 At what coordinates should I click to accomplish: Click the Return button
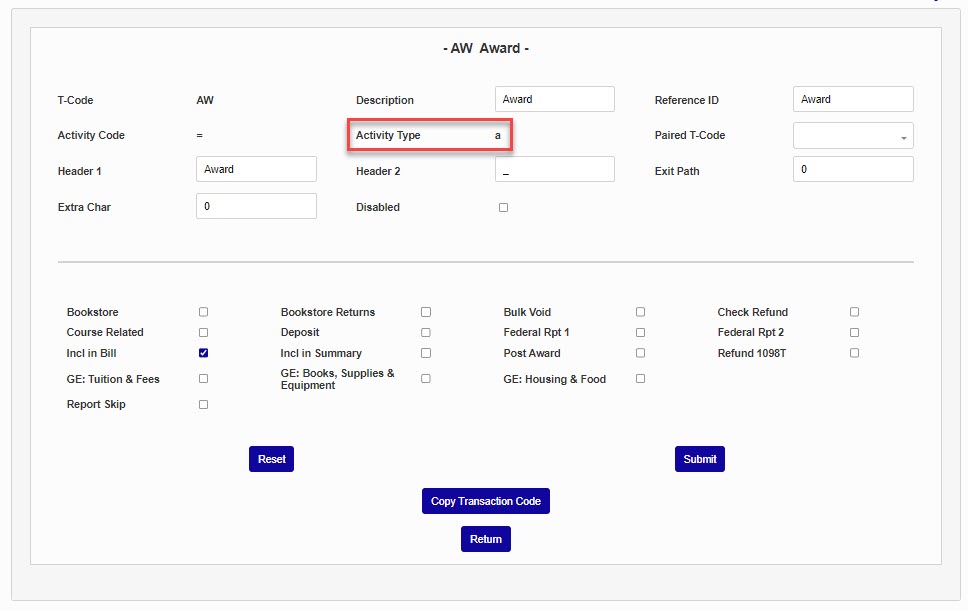pos(485,539)
